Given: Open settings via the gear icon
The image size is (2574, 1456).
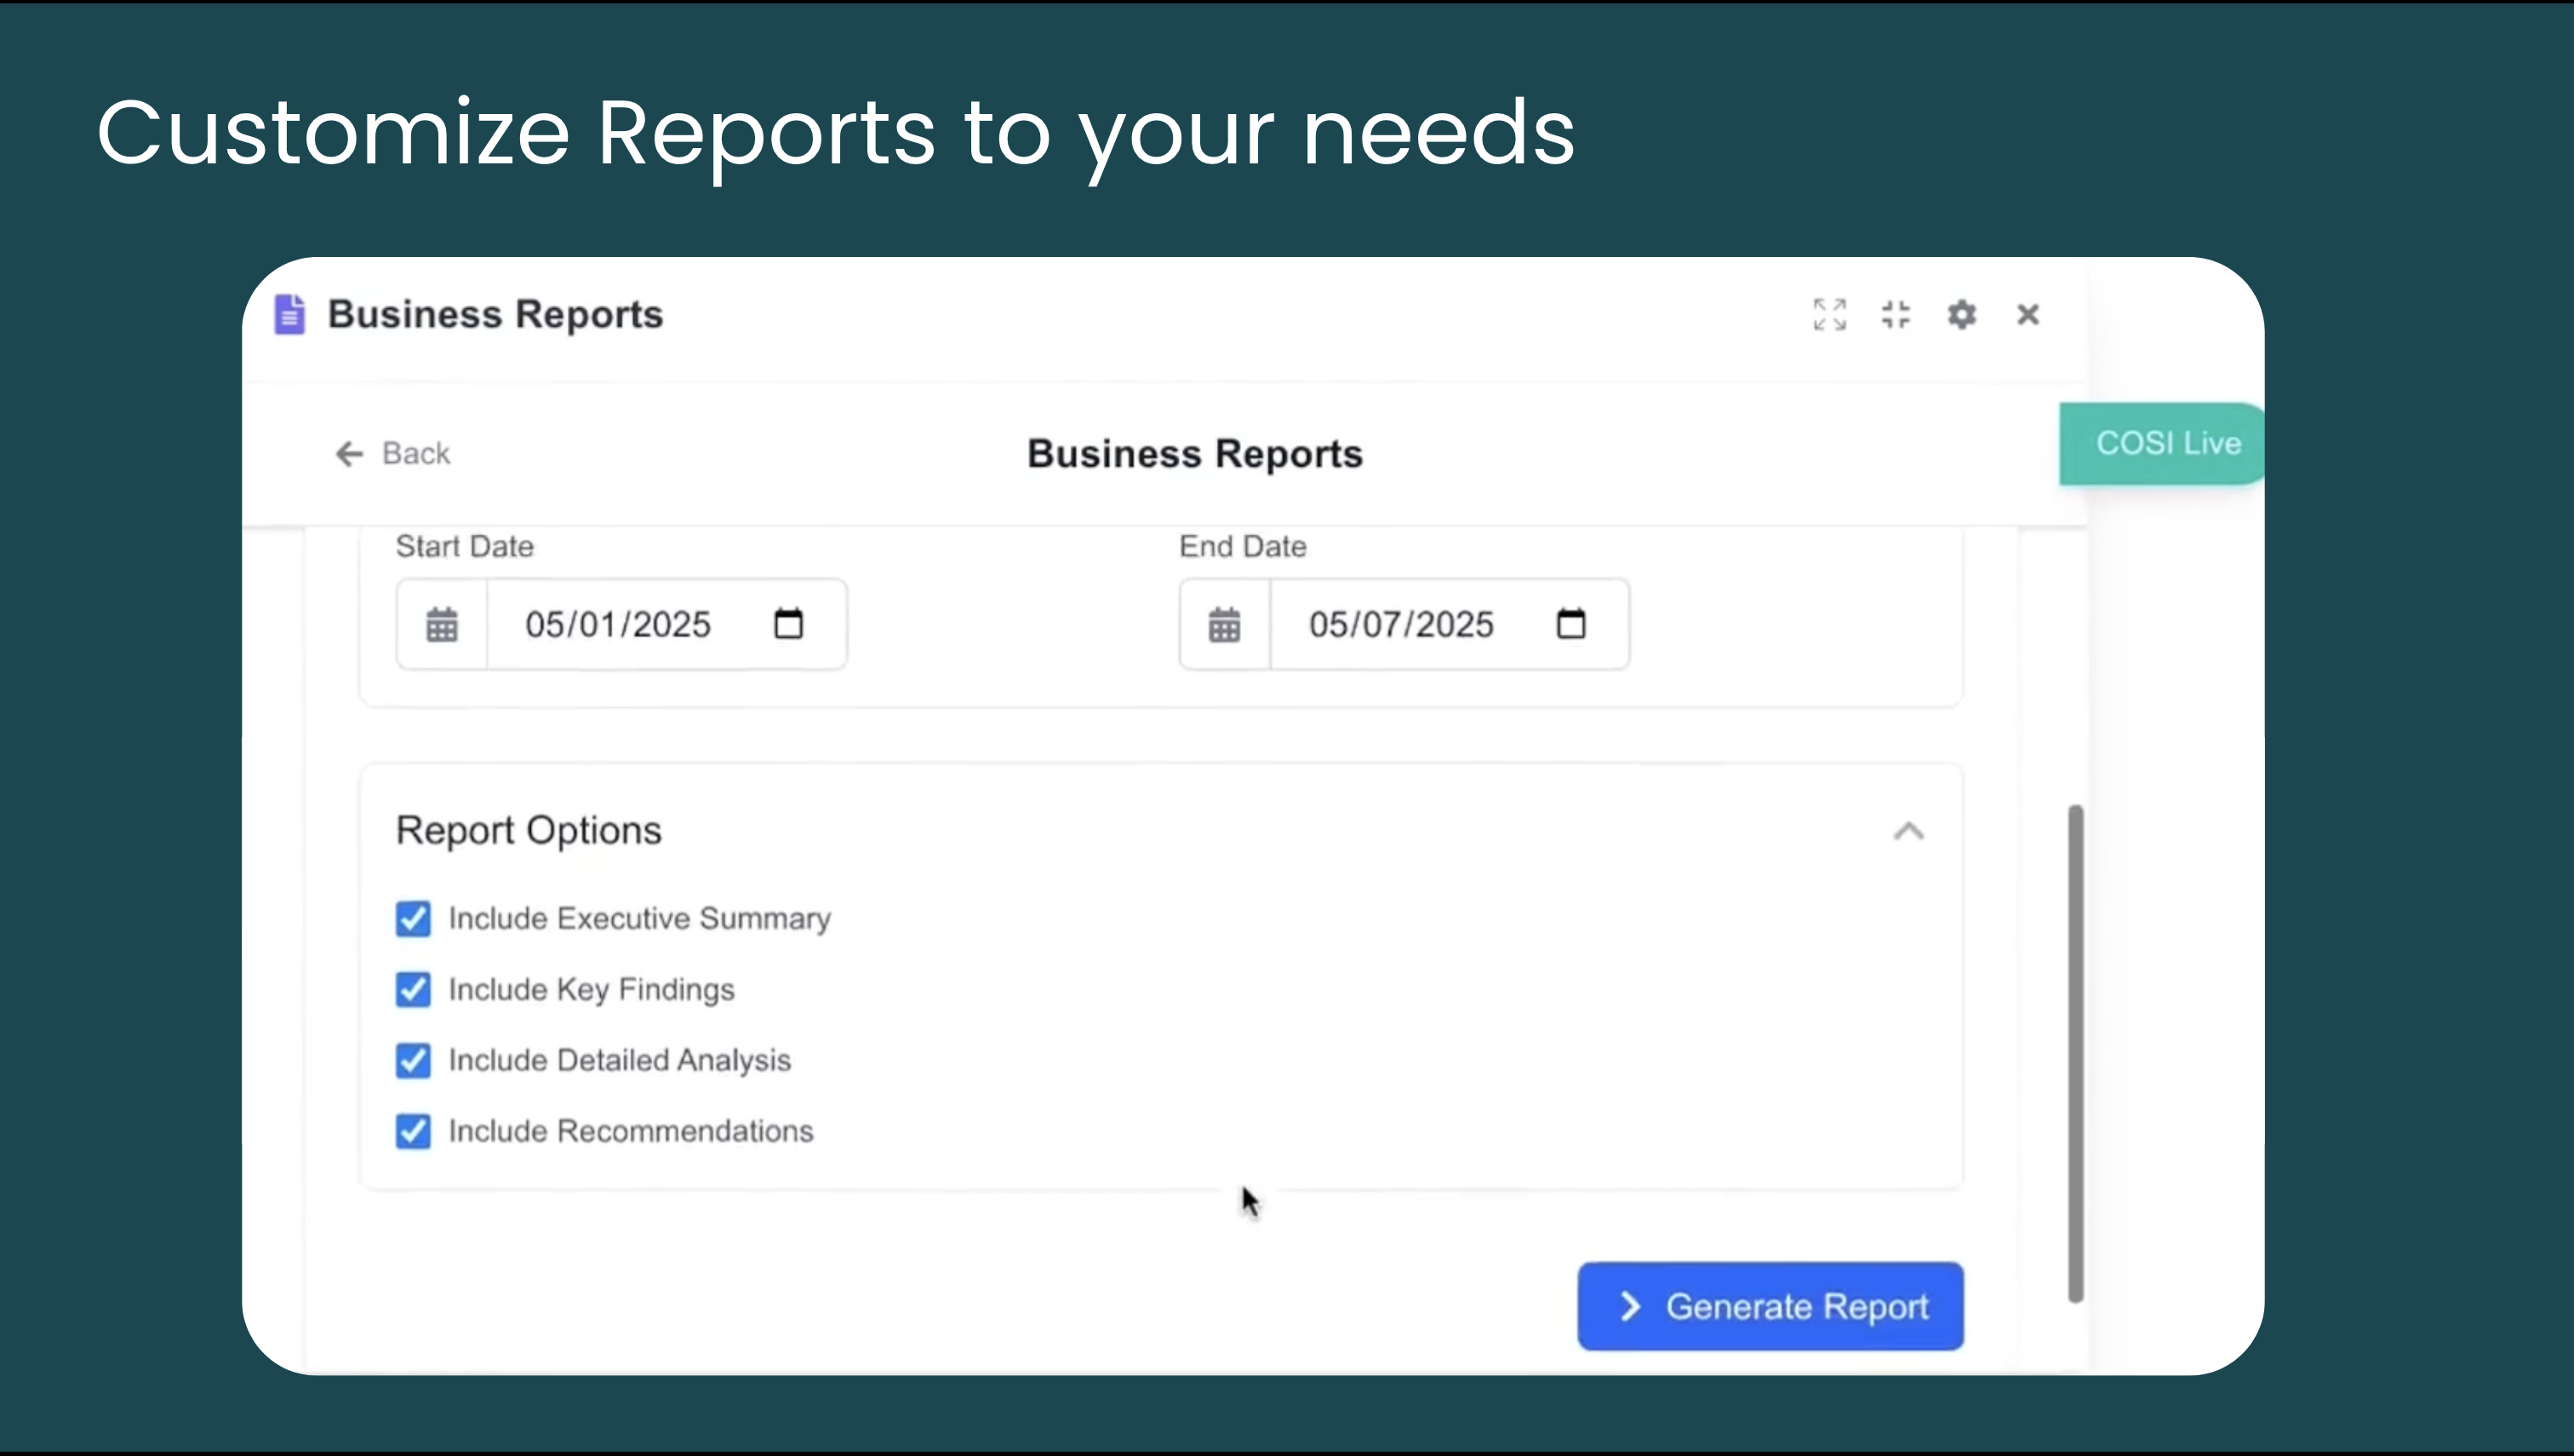Looking at the screenshot, I should 1961,314.
